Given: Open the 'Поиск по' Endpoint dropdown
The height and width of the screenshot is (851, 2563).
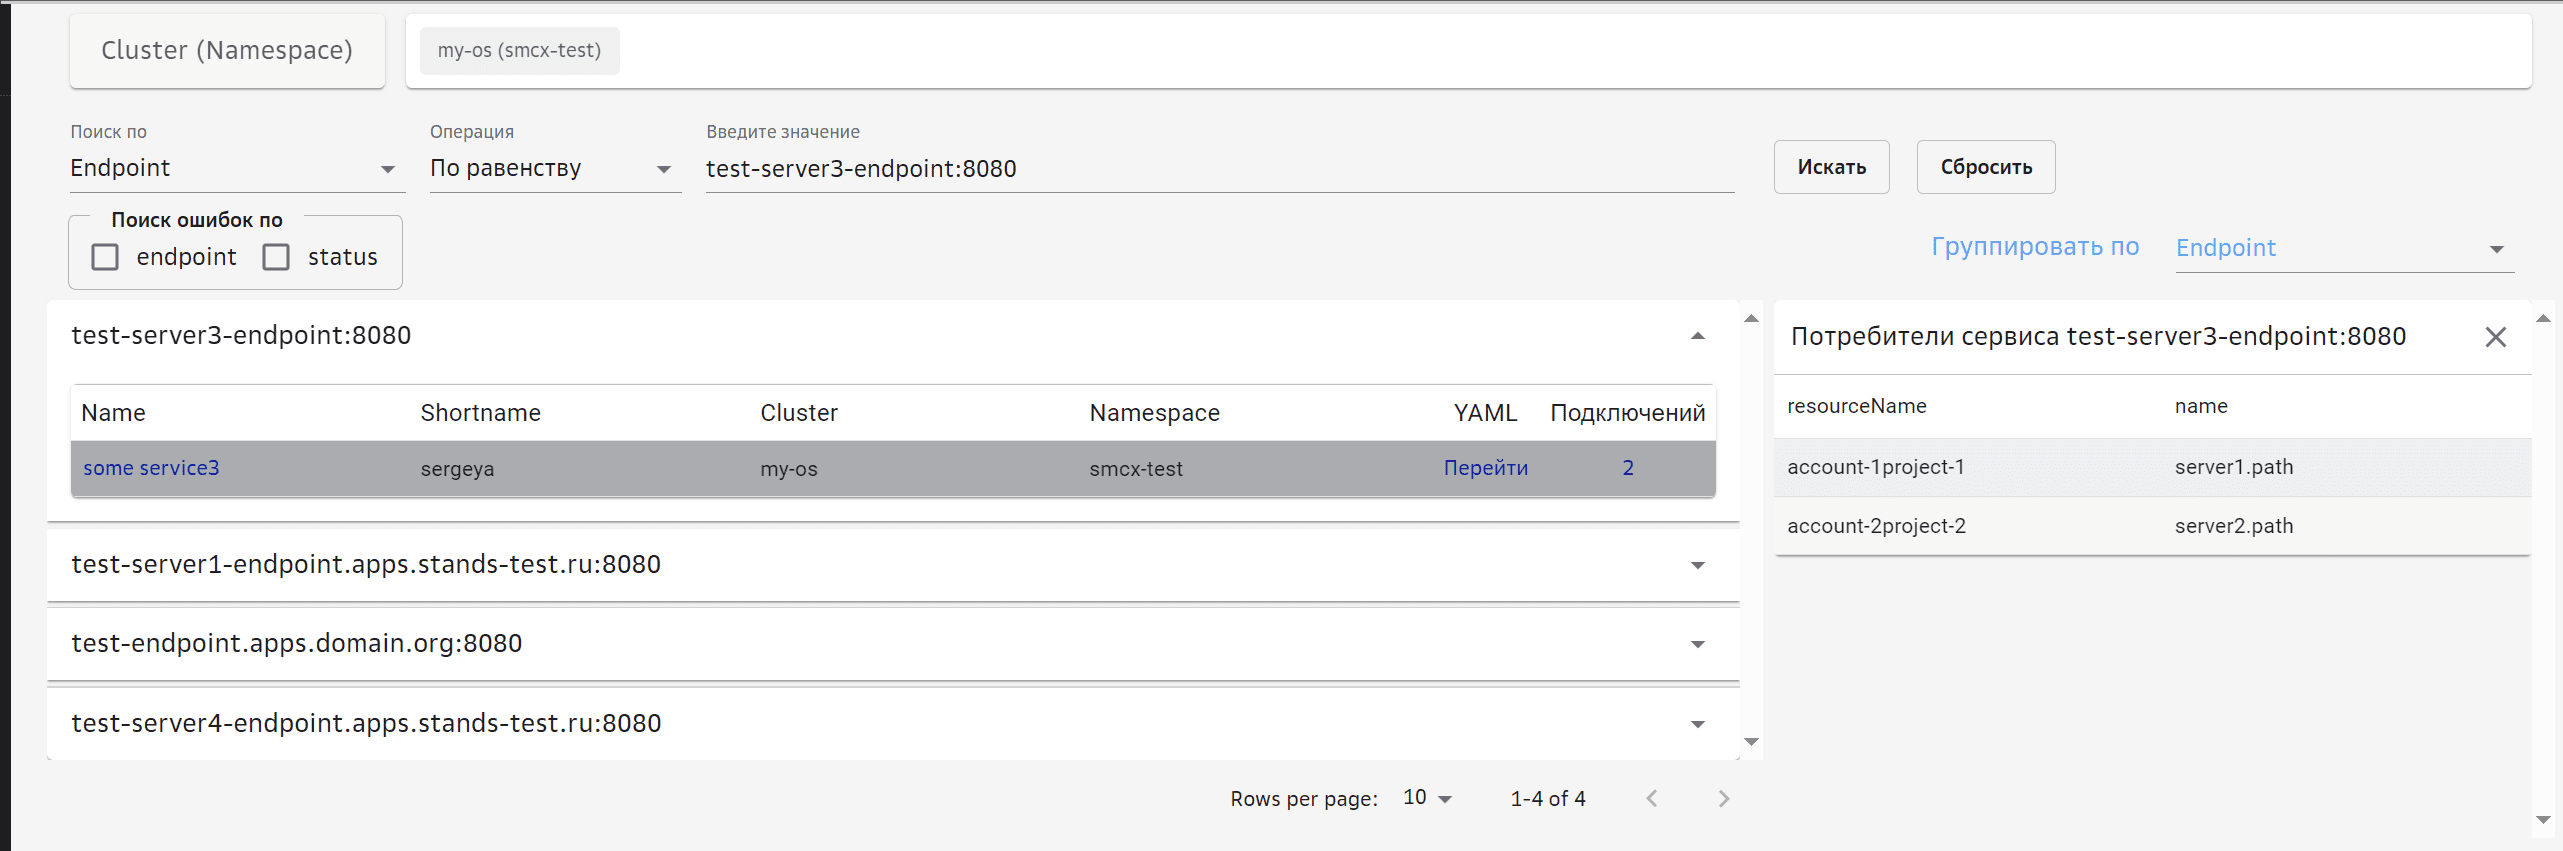Looking at the screenshot, I should [236, 168].
